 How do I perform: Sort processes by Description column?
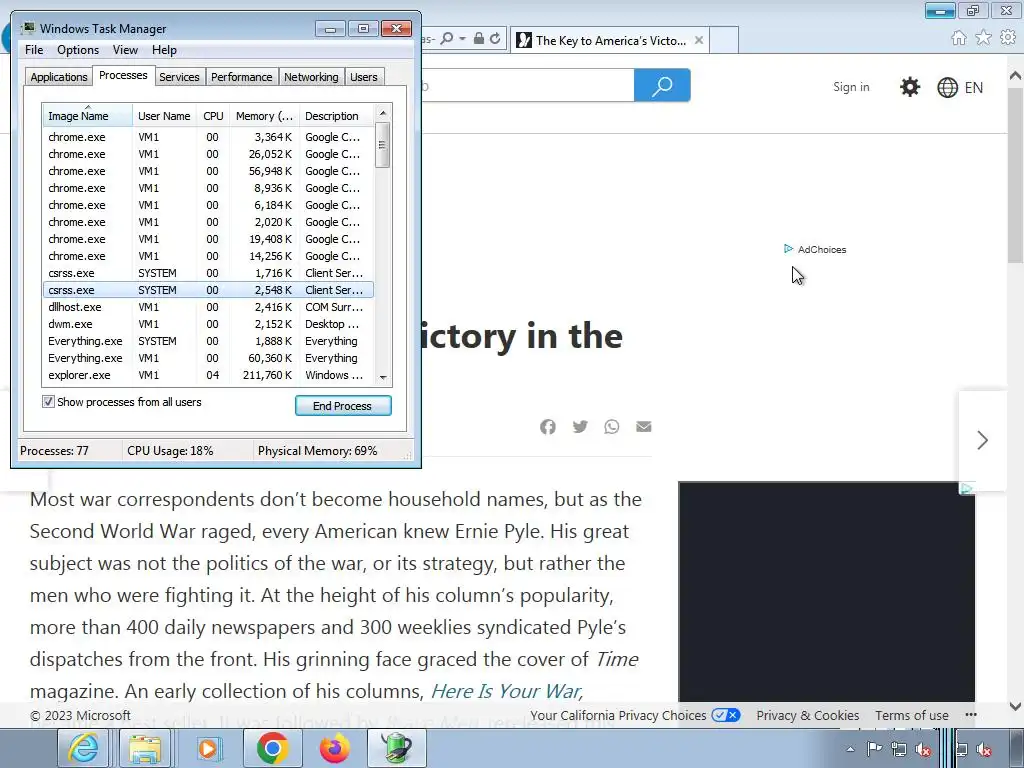[337, 116]
